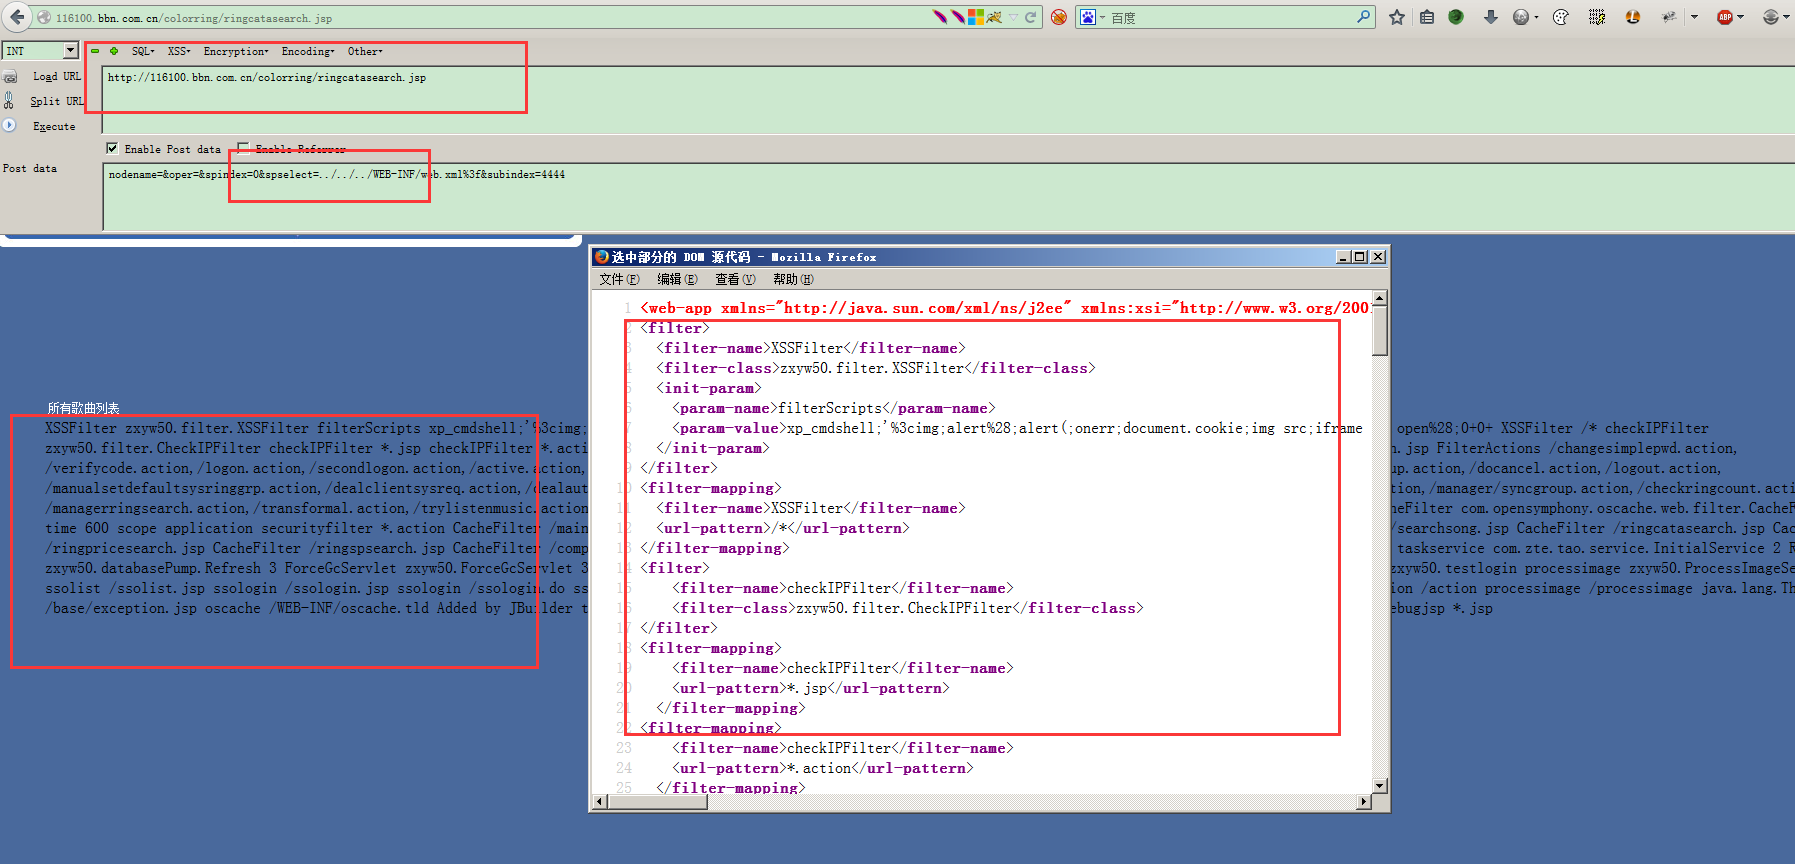This screenshot has height=864, width=1795.
Task: Click the Split URL scissors icon
Action: 9,100
